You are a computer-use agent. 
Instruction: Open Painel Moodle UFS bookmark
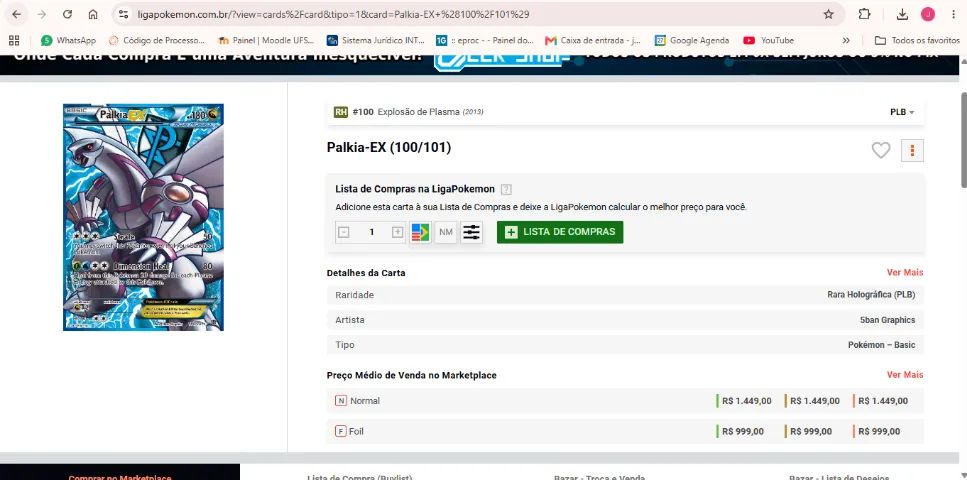tap(266, 40)
